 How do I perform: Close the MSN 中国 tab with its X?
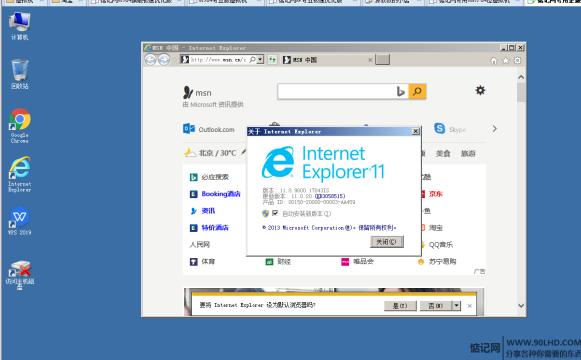click(370, 60)
